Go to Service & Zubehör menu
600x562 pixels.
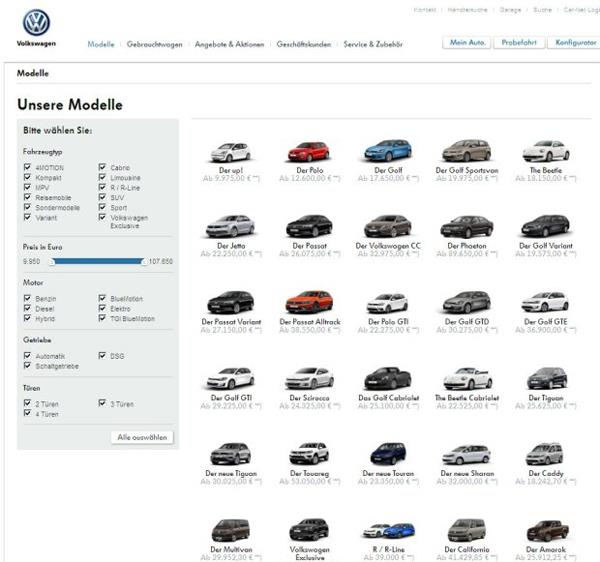coord(373,45)
